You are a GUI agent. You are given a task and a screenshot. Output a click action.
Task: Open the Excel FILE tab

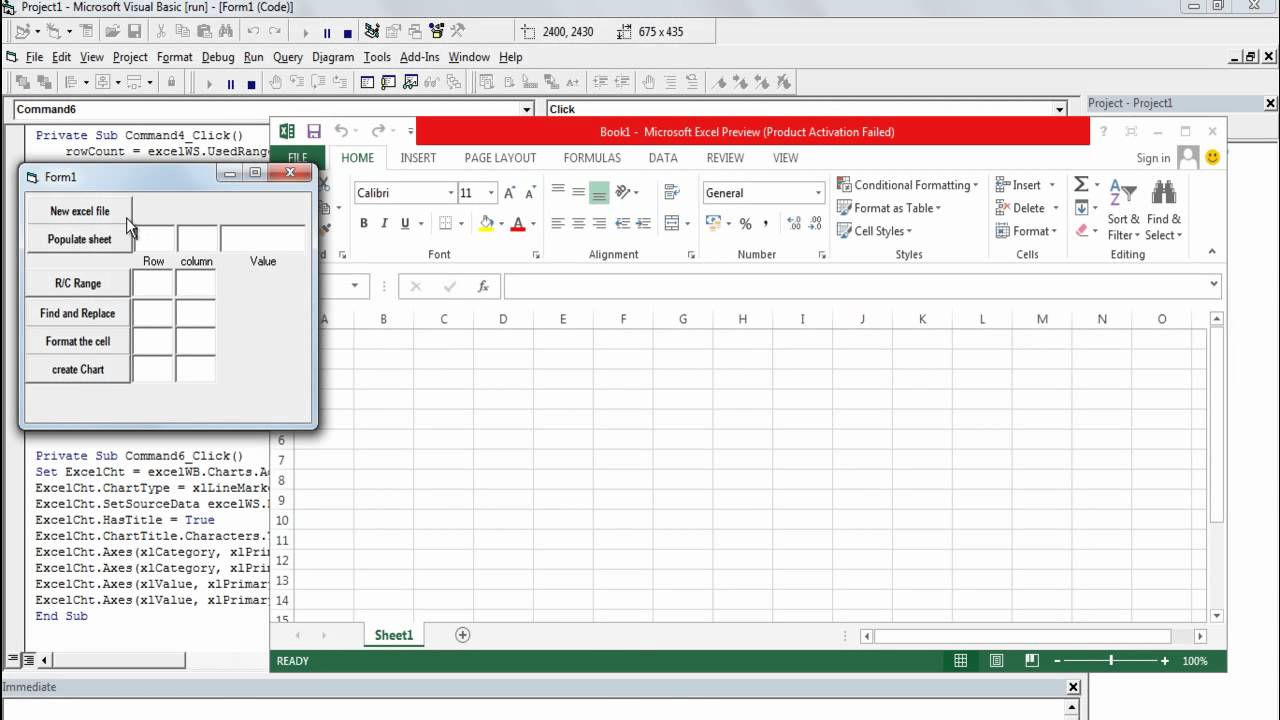point(298,158)
